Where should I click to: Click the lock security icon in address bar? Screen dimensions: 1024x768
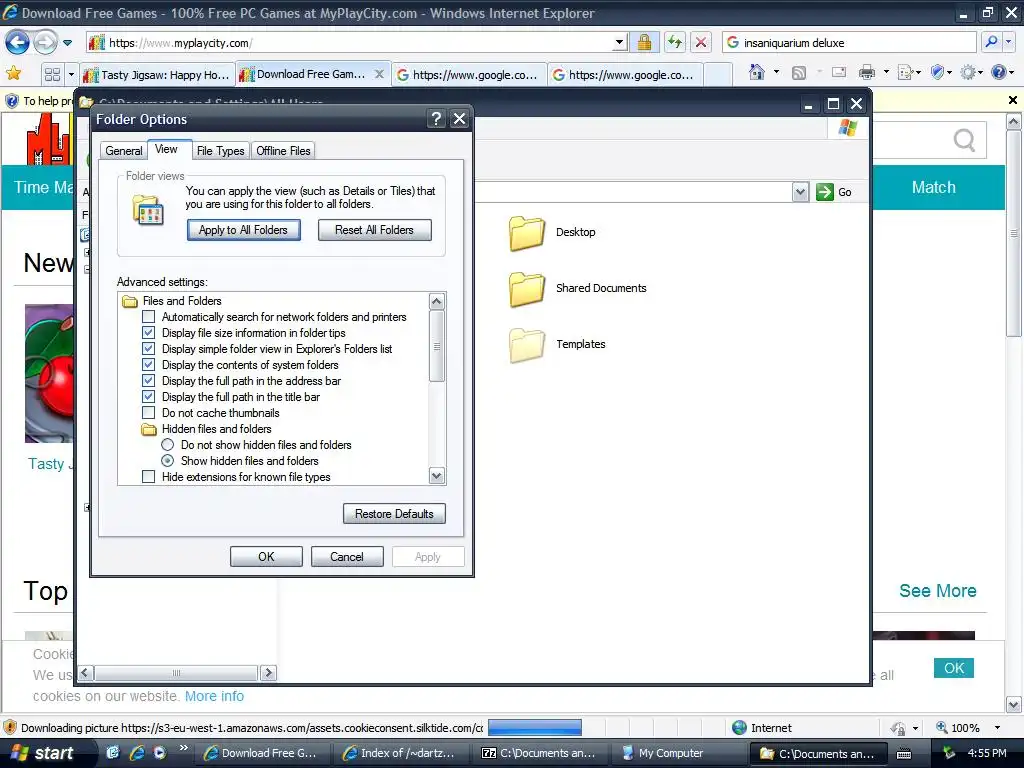pyautogui.click(x=644, y=43)
